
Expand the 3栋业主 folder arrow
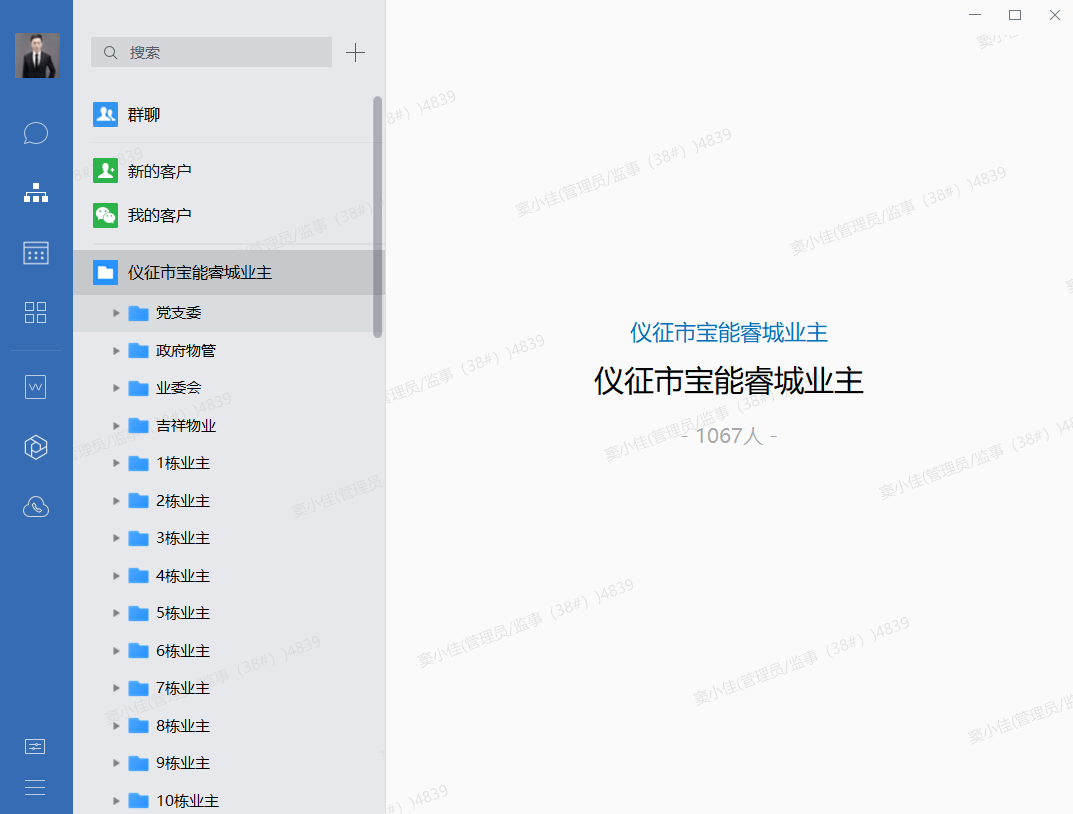(x=116, y=538)
